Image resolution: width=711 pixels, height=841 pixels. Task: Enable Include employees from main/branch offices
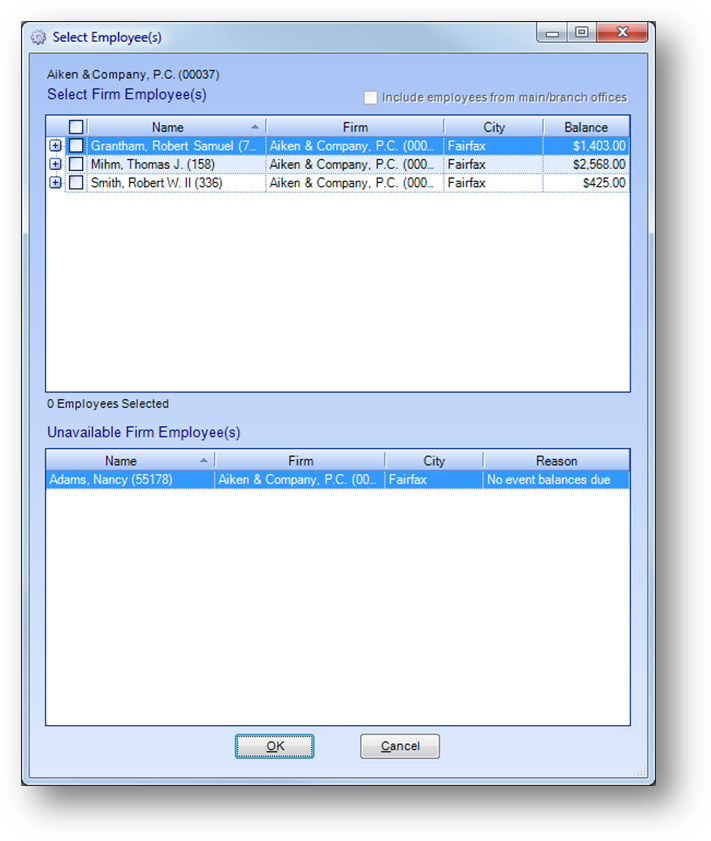pyautogui.click(x=371, y=98)
